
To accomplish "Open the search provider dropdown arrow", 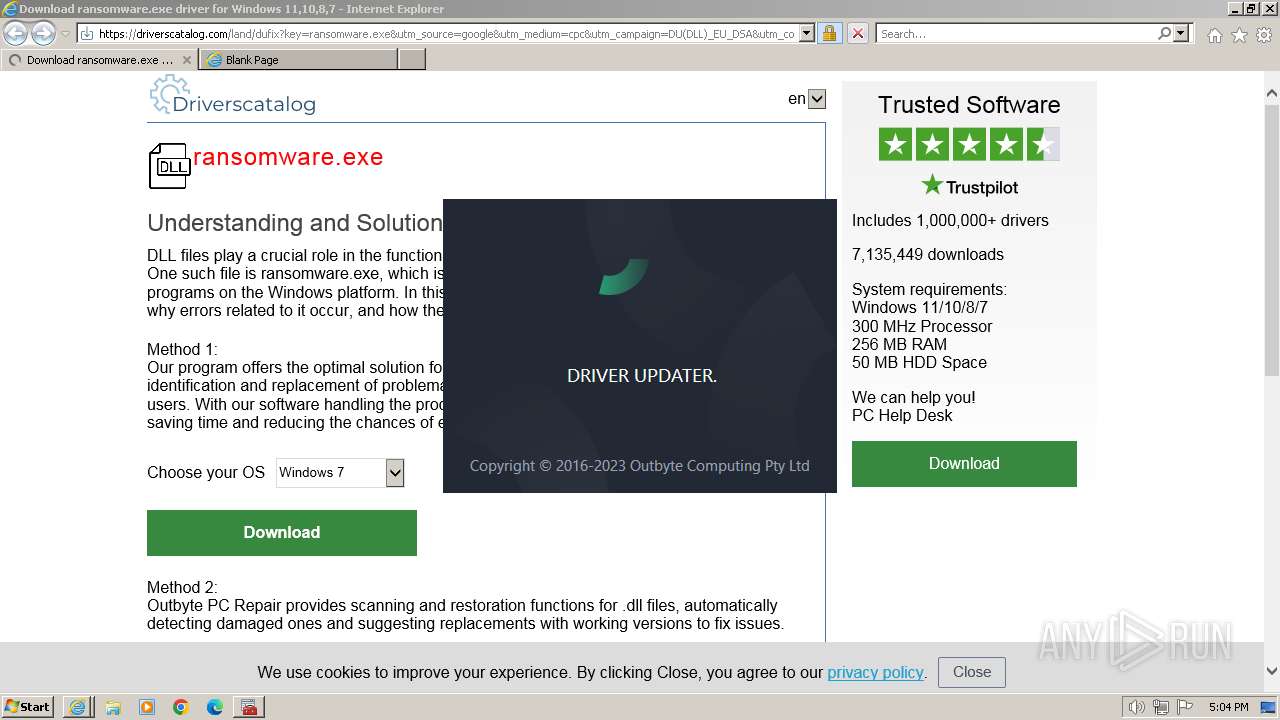I will tap(1181, 33).
